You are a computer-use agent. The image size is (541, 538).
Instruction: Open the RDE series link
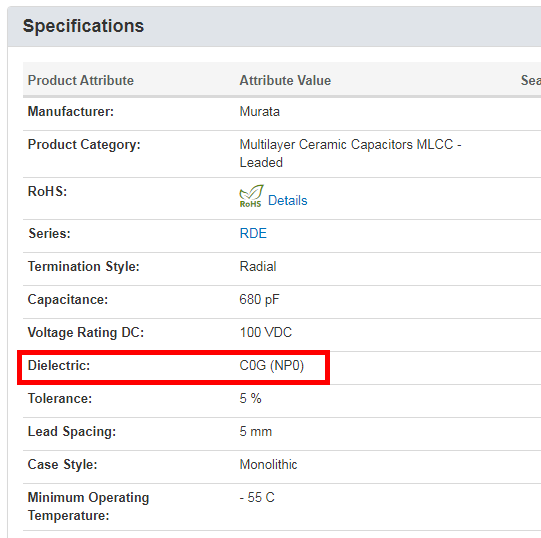[x=253, y=234]
